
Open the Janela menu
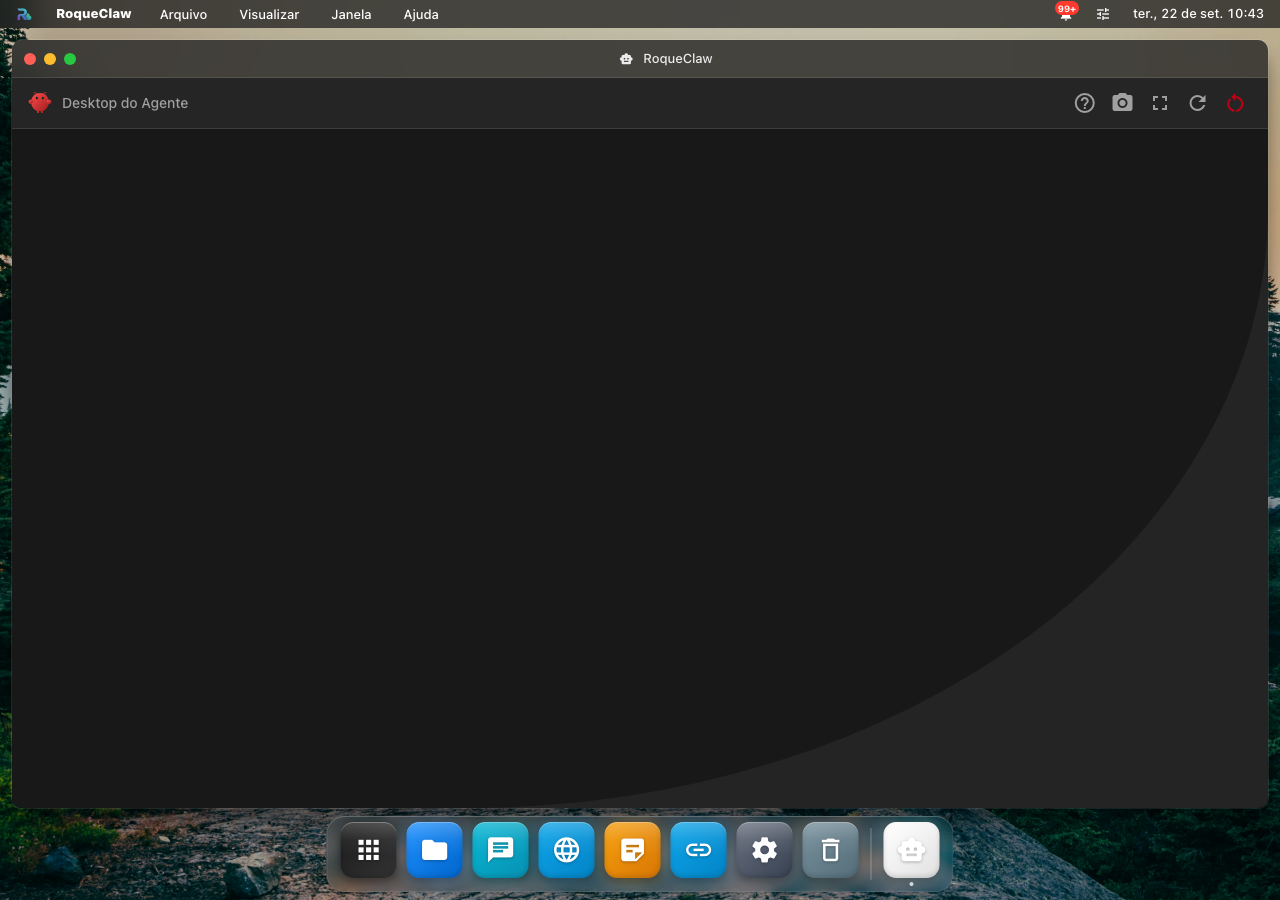[352, 14]
